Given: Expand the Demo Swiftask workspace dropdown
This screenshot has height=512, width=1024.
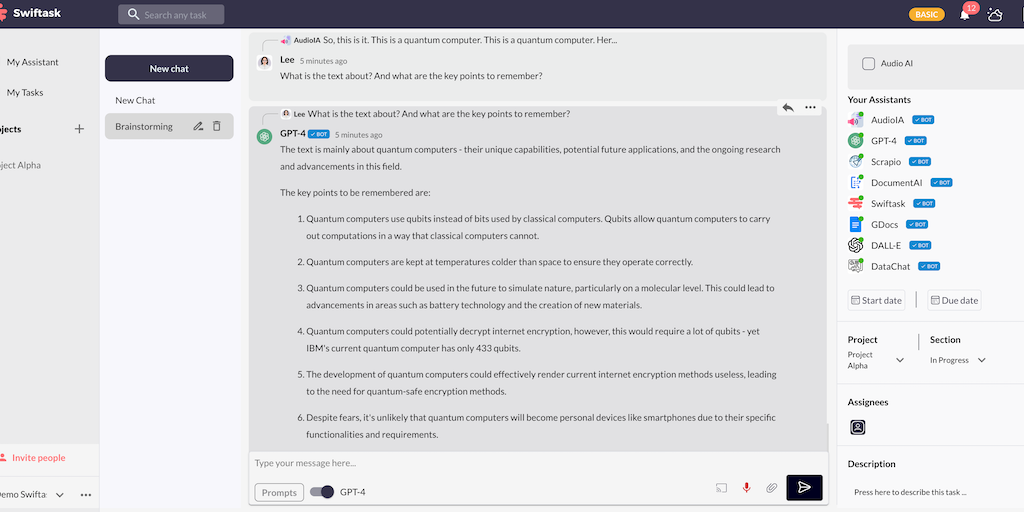Looking at the screenshot, I should (x=59, y=495).
